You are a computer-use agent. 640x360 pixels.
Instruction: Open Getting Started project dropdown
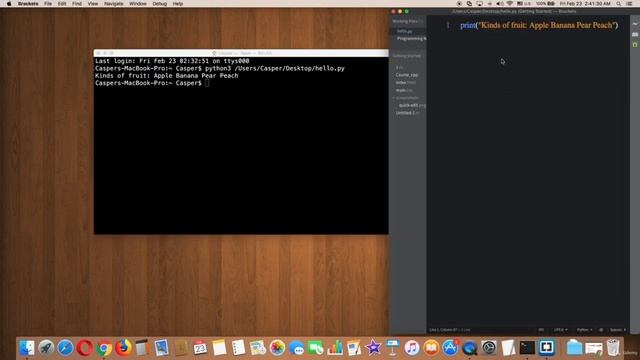408,56
